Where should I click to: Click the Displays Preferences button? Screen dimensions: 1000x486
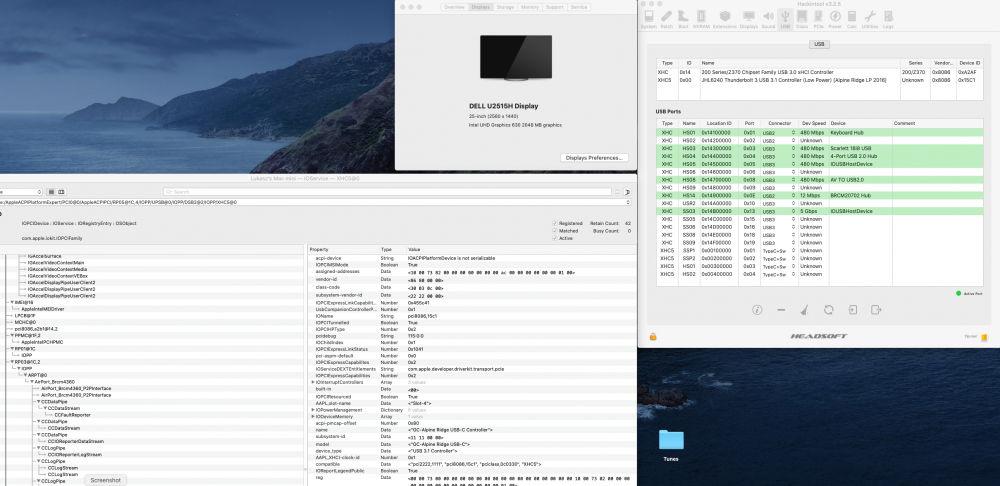click(594, 158)
